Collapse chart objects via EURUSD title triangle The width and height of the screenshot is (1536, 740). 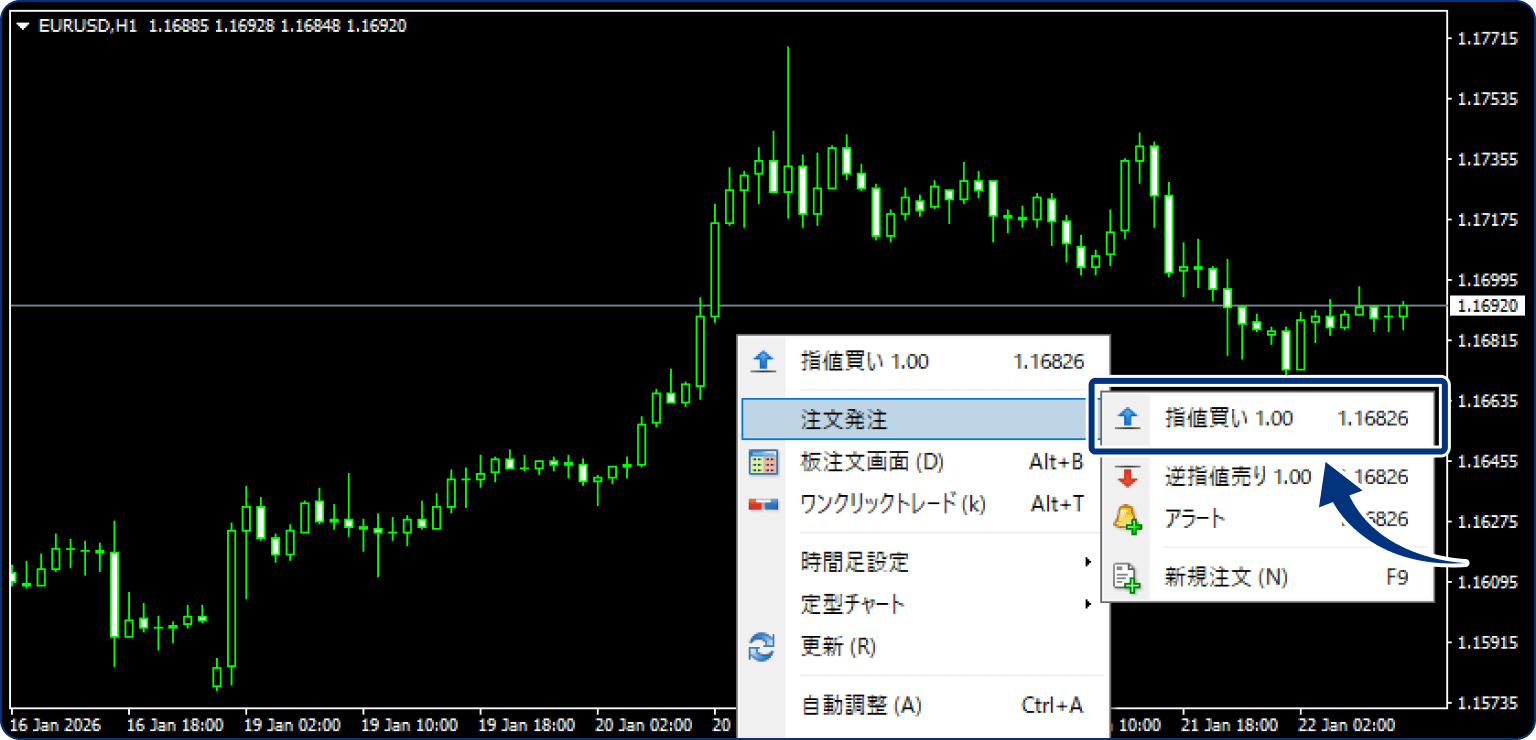click(x=22, y=23)
